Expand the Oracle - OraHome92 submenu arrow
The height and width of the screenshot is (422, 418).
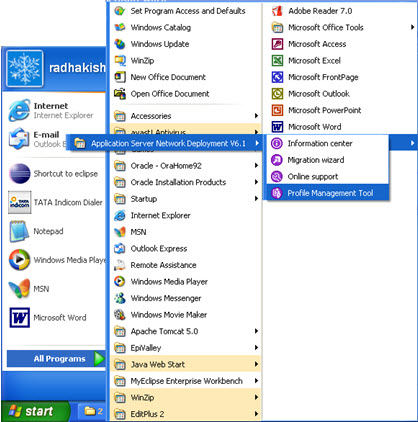coord(256,165)
